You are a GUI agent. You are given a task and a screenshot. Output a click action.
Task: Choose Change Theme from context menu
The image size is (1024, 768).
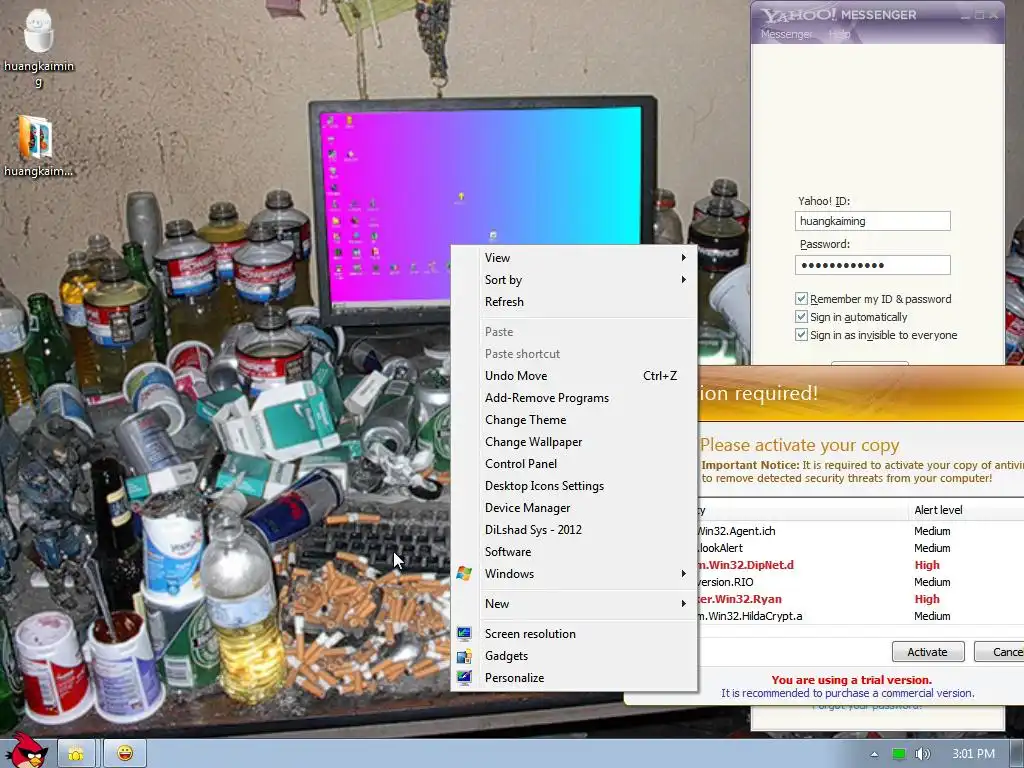573,420
